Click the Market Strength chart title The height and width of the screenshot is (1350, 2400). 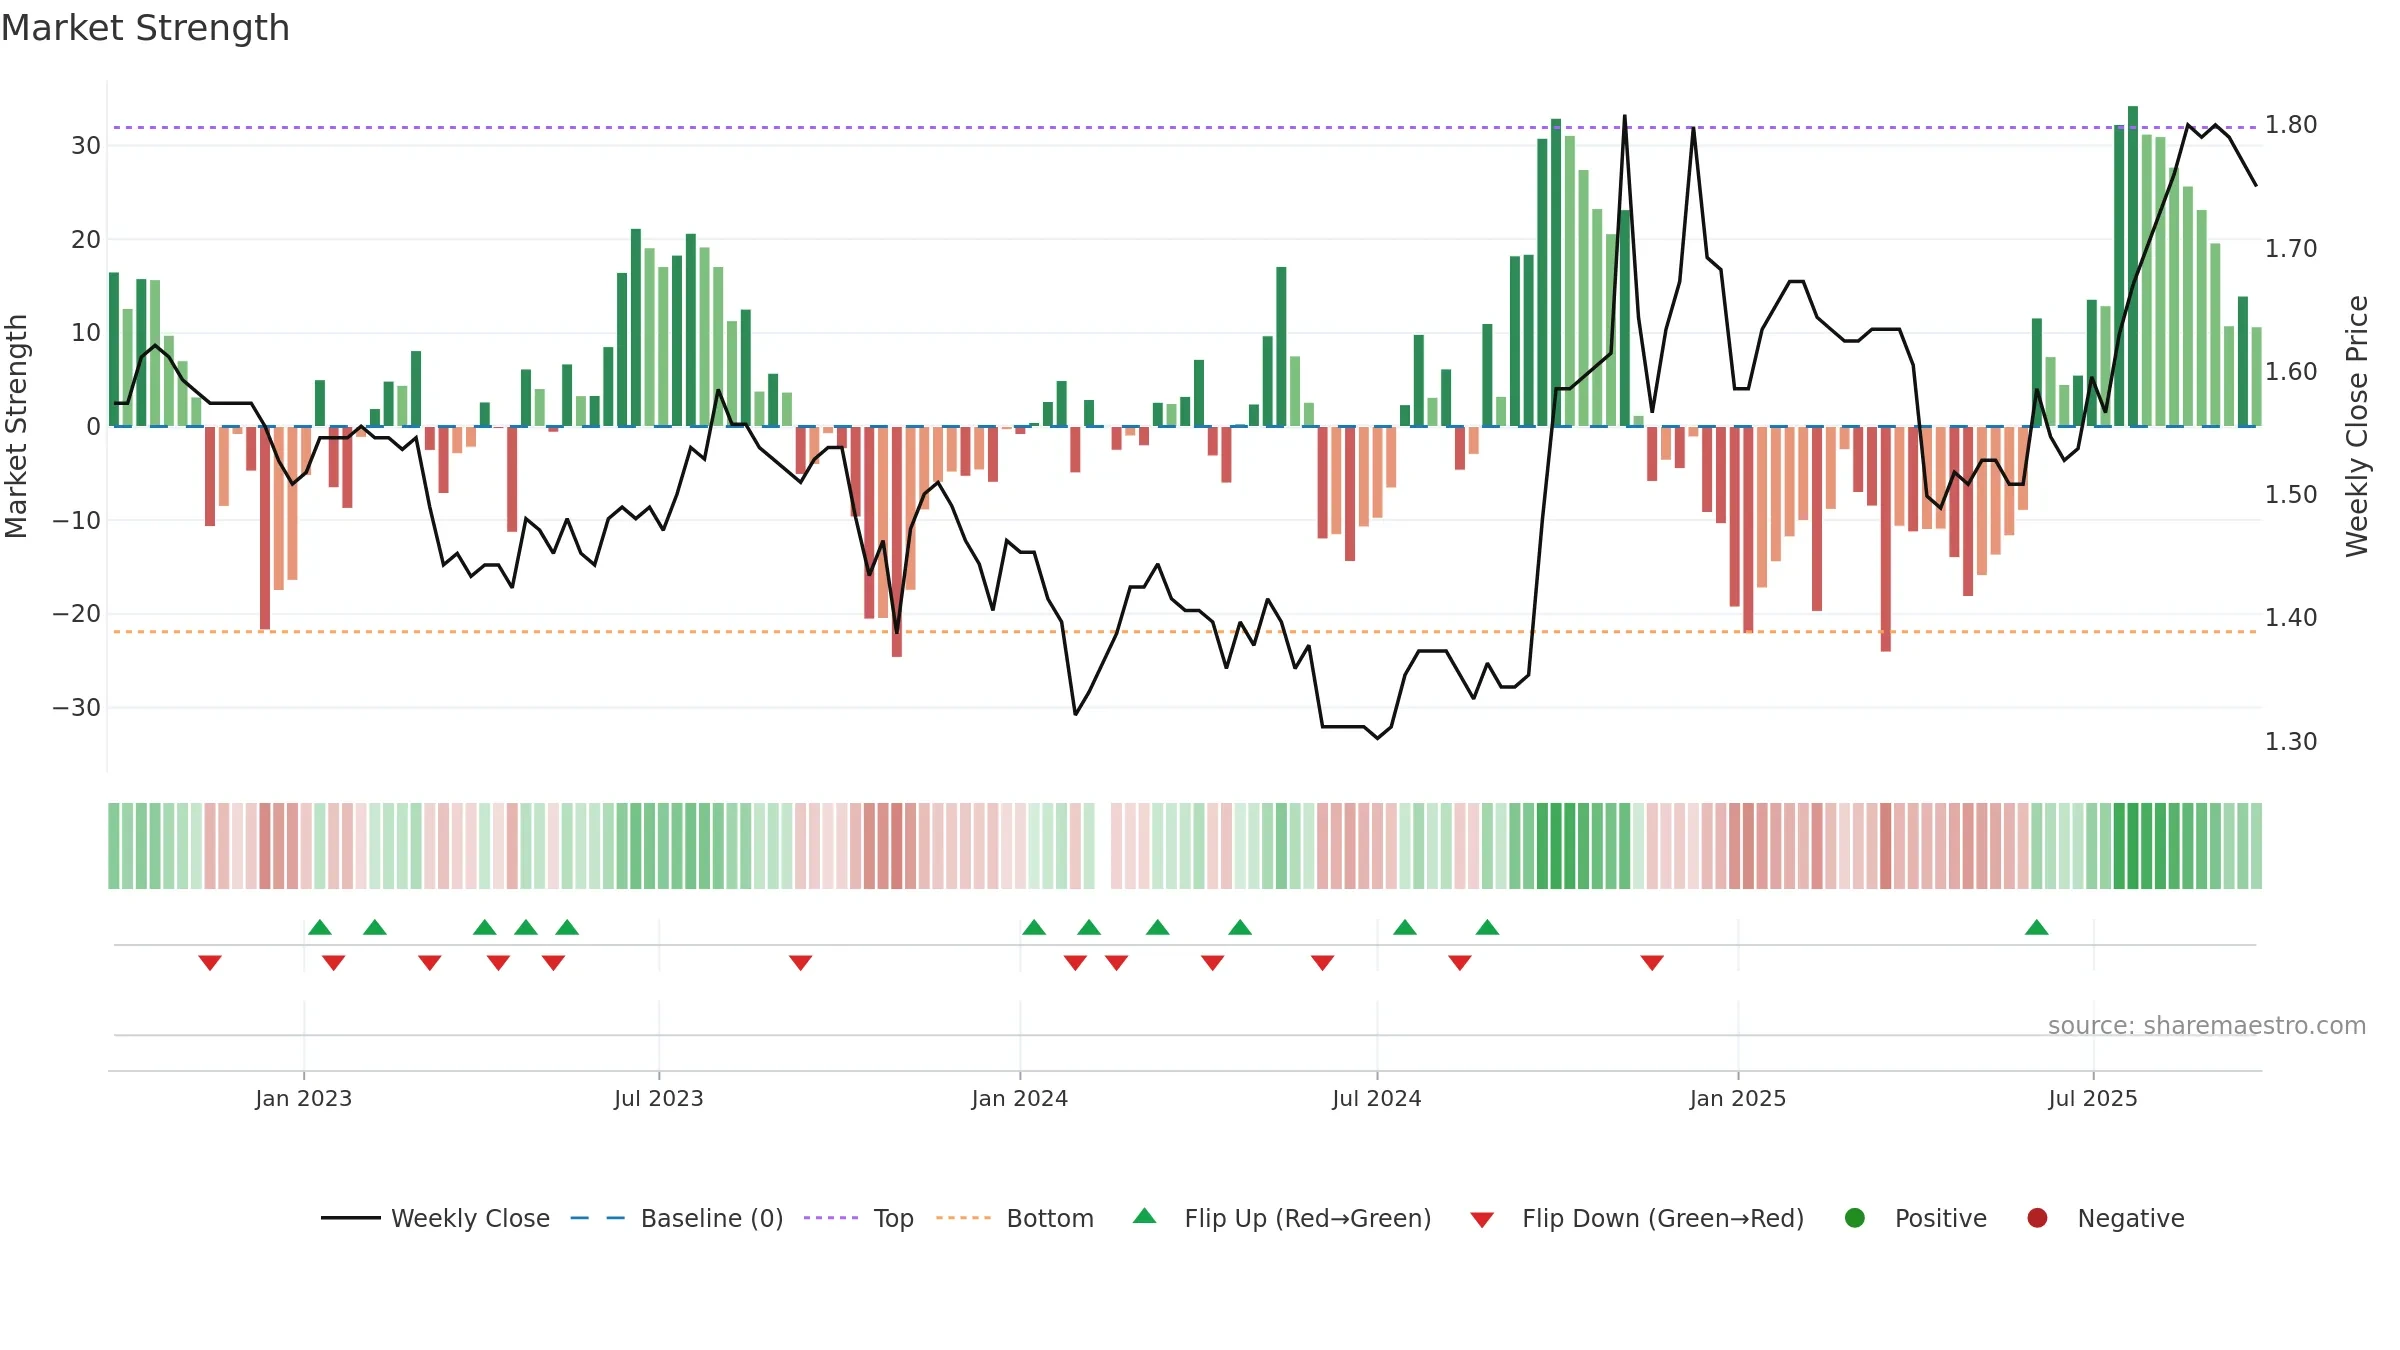(x=146, y=28)
